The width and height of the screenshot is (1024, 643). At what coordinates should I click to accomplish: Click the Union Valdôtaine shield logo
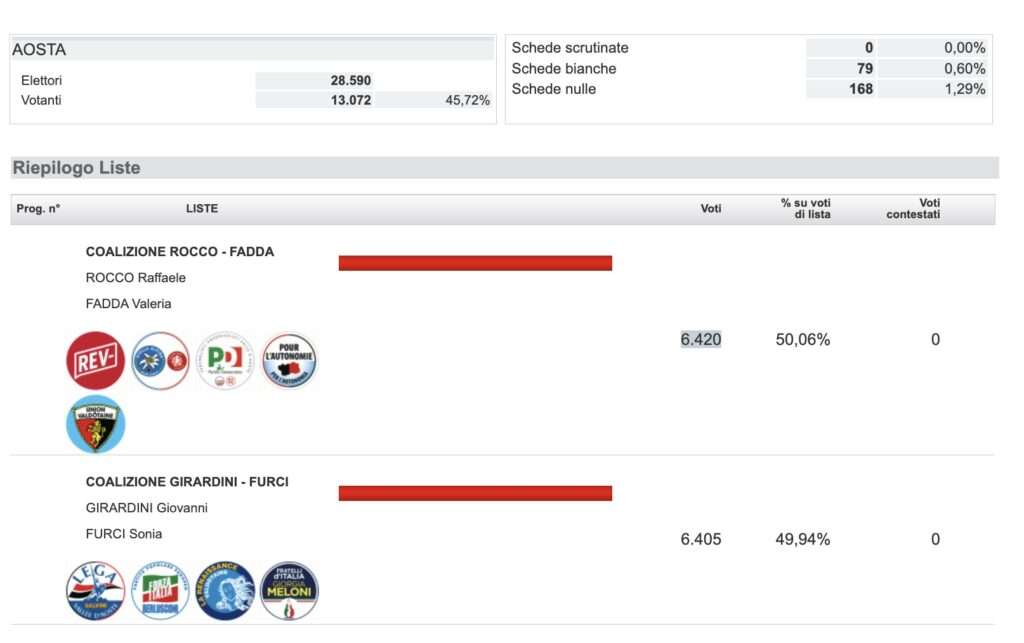click(95, 424)
